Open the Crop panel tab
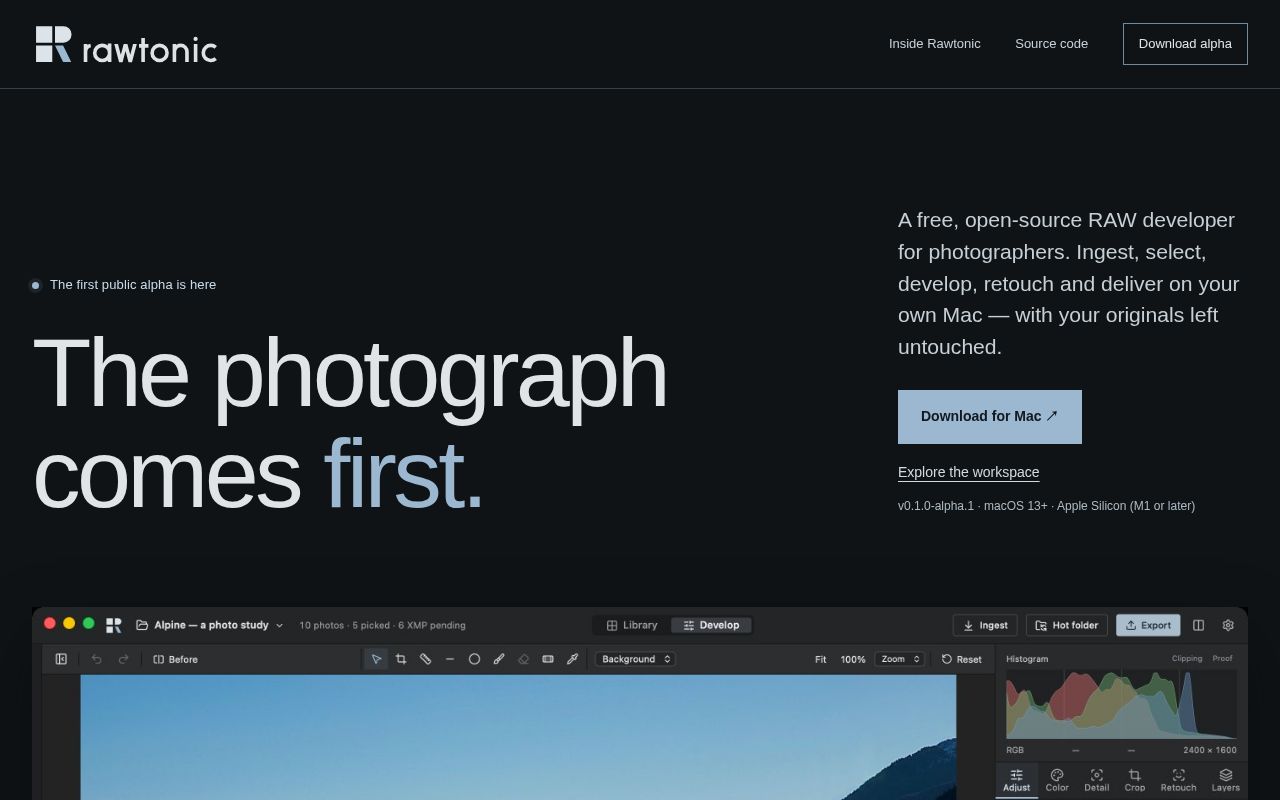The height and width of the screenshot is (800, 1280). point(1135,780)
